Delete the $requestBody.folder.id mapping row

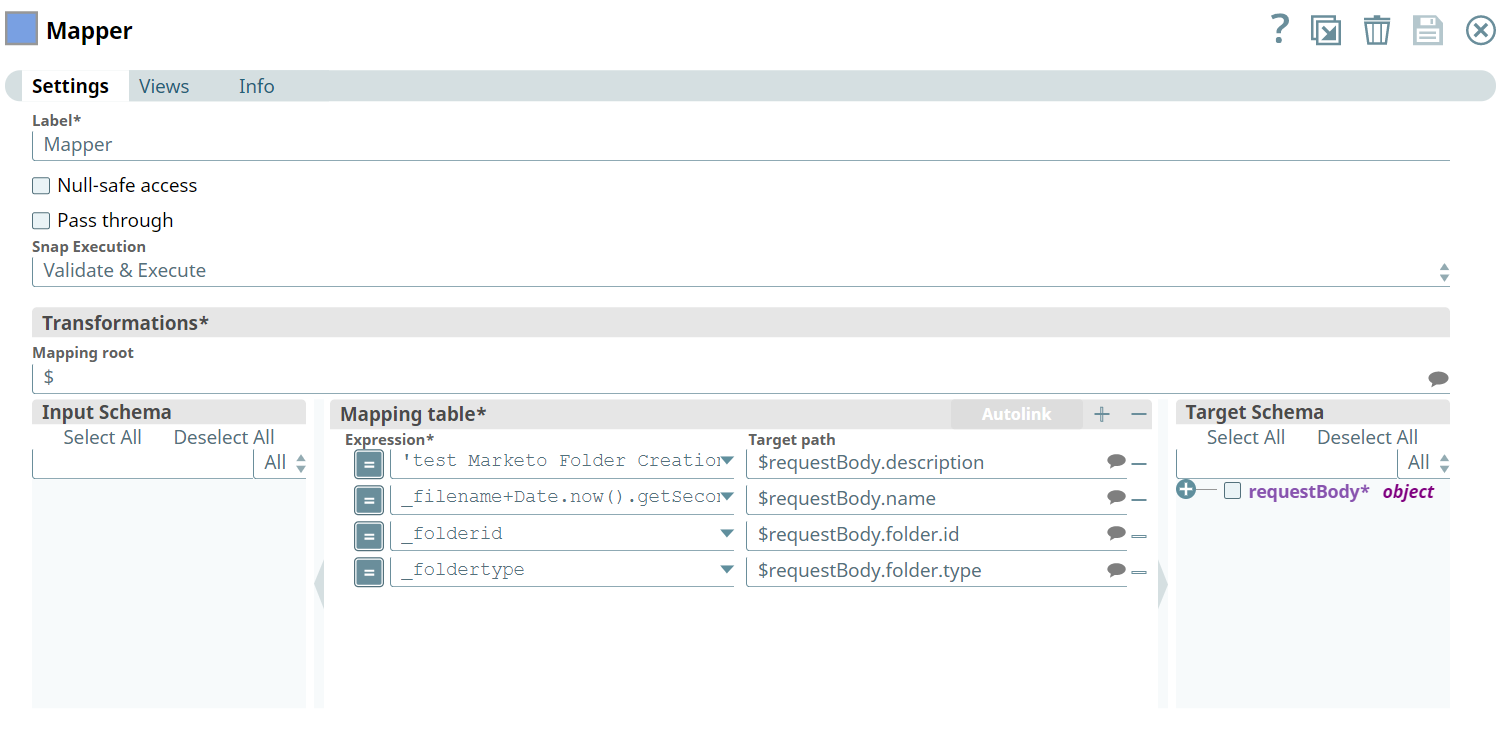coord(1138,536)
